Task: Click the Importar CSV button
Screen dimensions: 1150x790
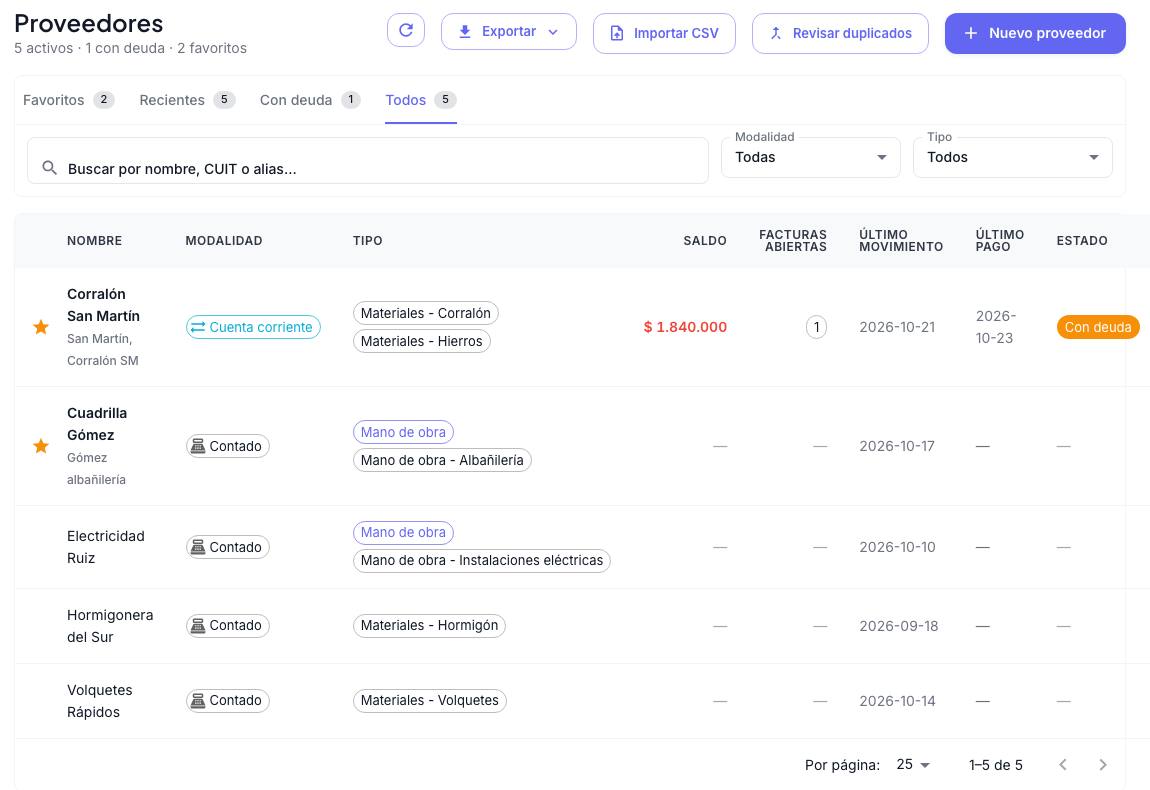Action: [x=664, y=33]
